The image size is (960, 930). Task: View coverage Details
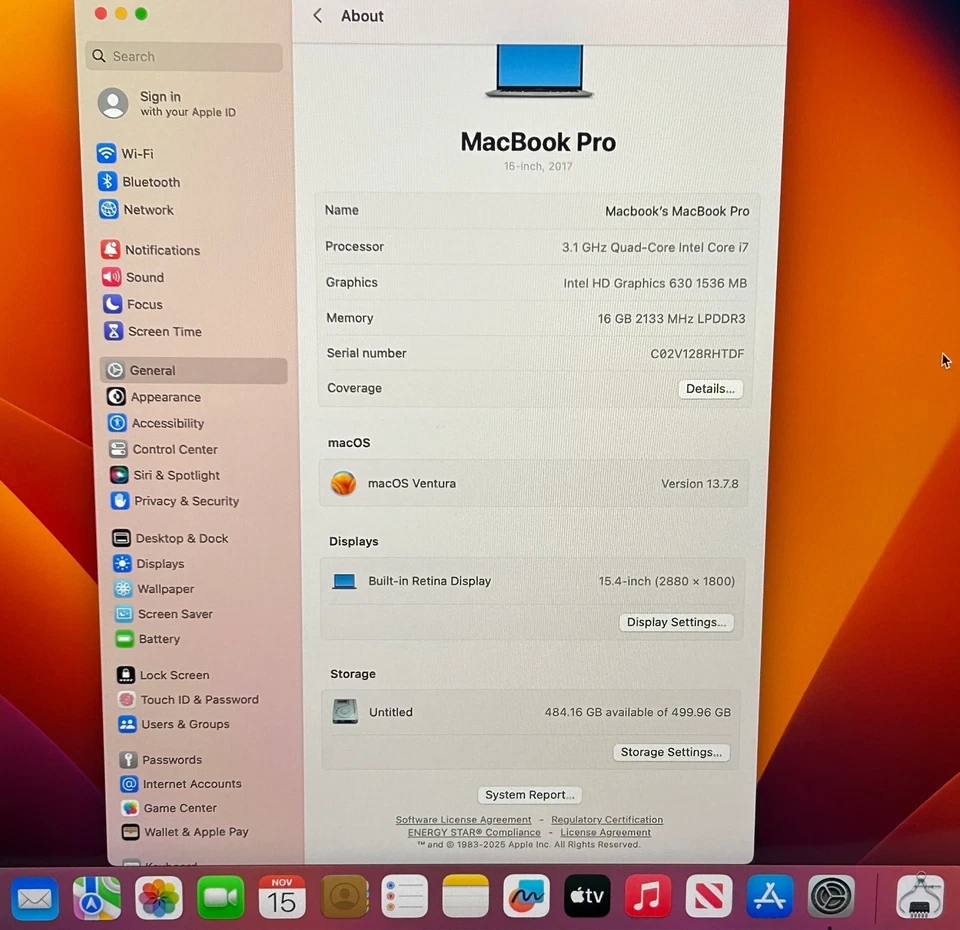pos(710,388)
